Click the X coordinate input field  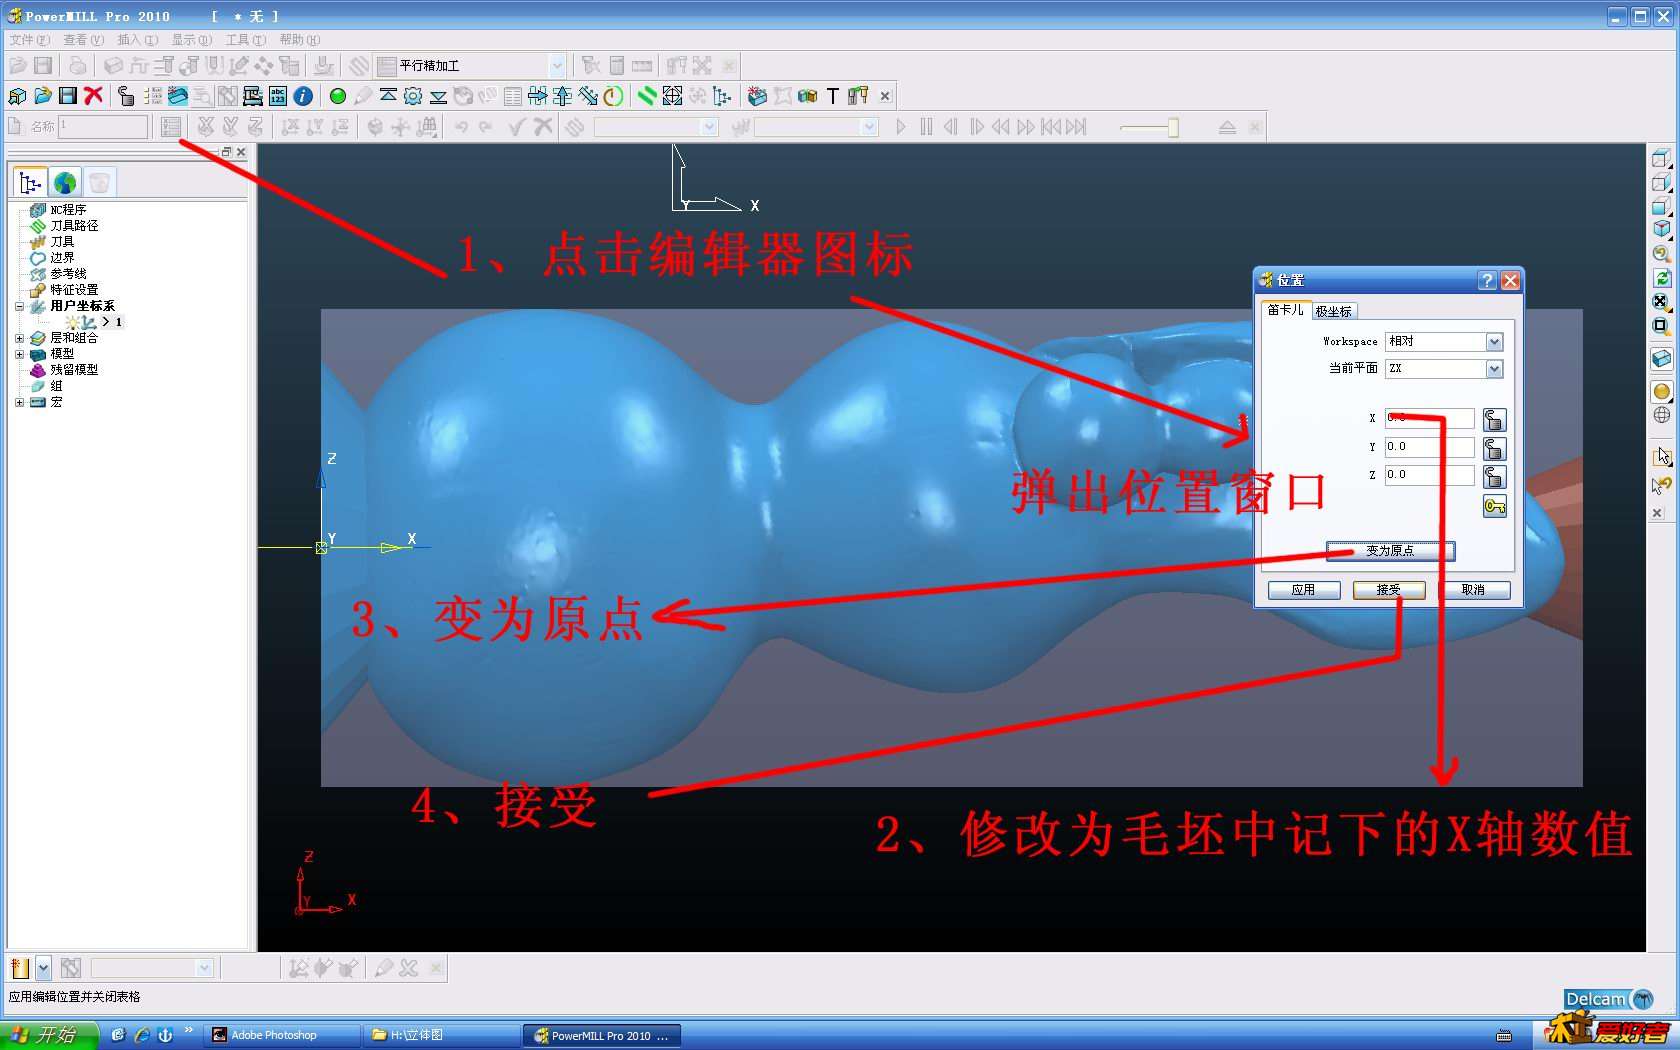coord(1429,419)
